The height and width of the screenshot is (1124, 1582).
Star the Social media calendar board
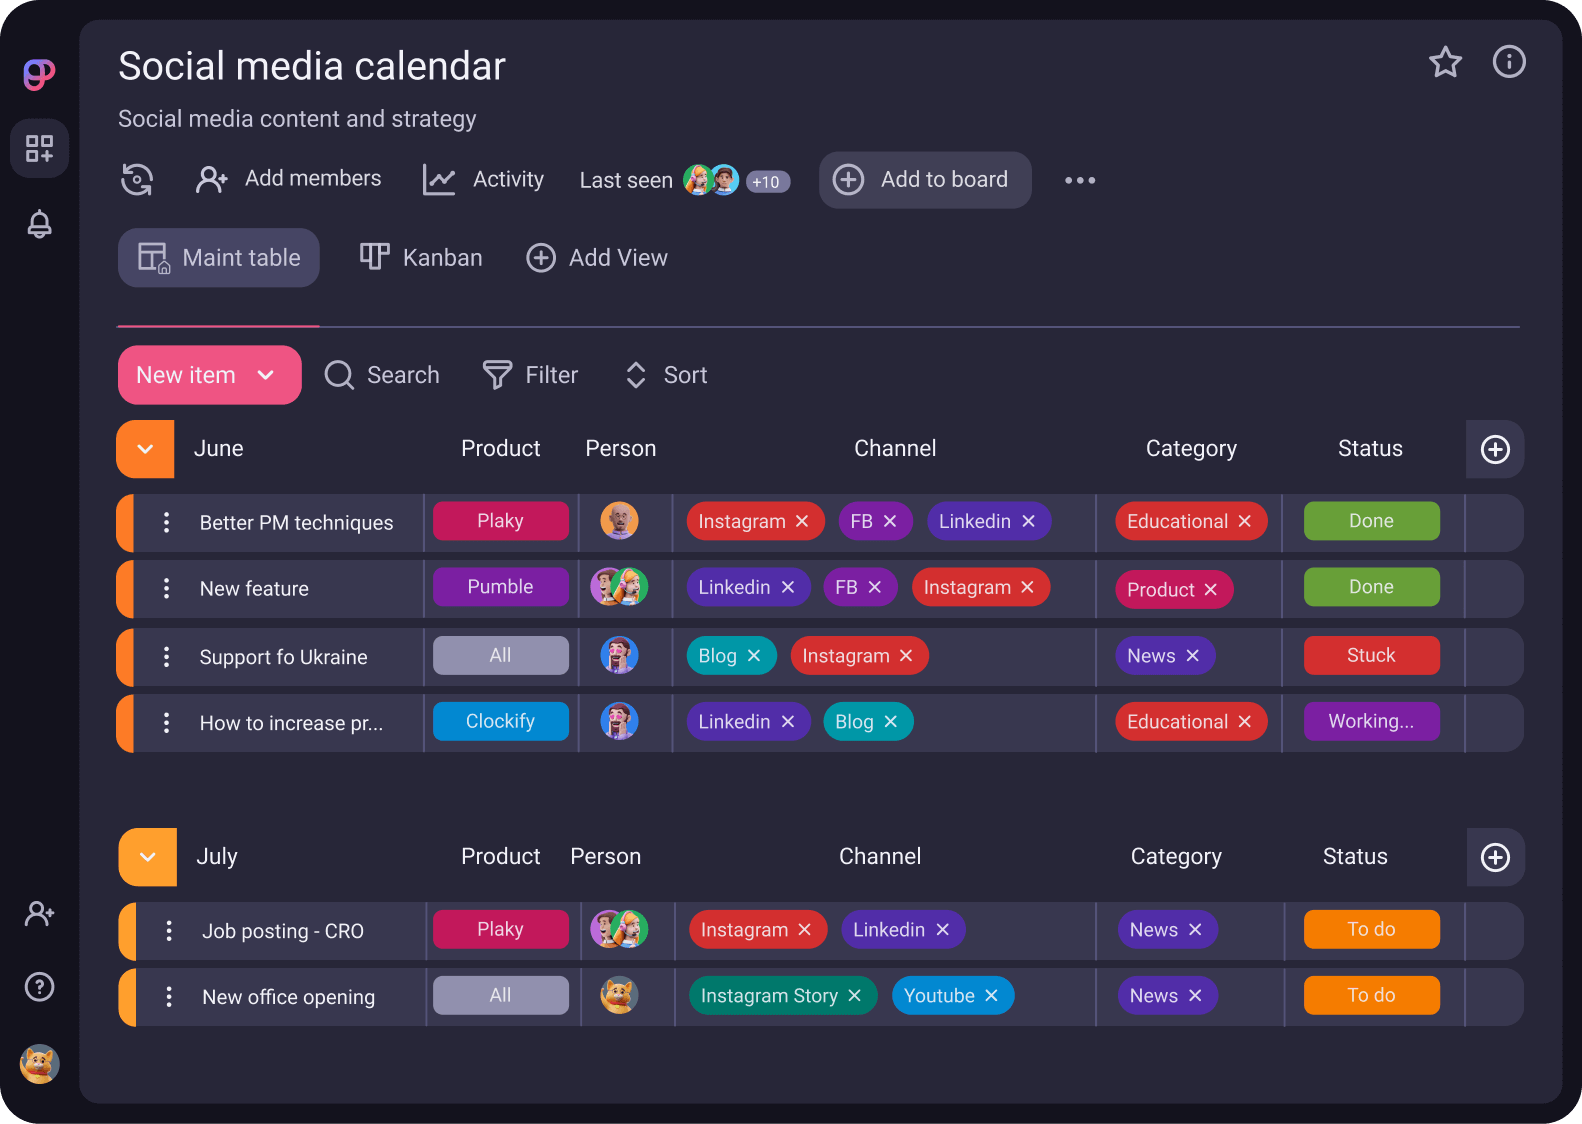coord(1445,62)
